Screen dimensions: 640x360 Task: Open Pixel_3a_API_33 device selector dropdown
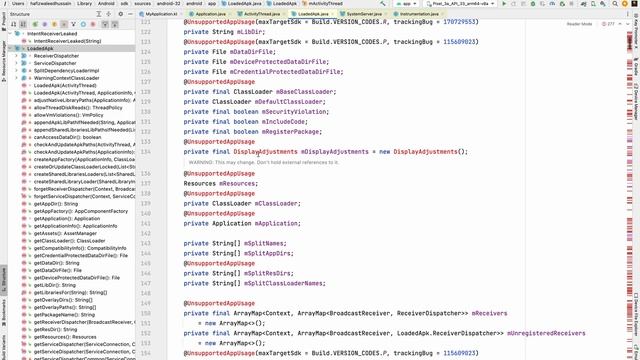(x=460, y=4)
